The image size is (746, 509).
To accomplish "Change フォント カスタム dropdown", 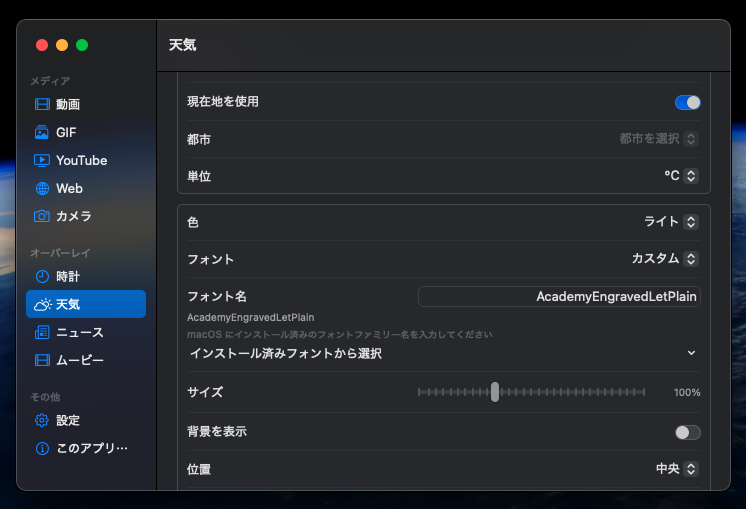I will point(664,259).
